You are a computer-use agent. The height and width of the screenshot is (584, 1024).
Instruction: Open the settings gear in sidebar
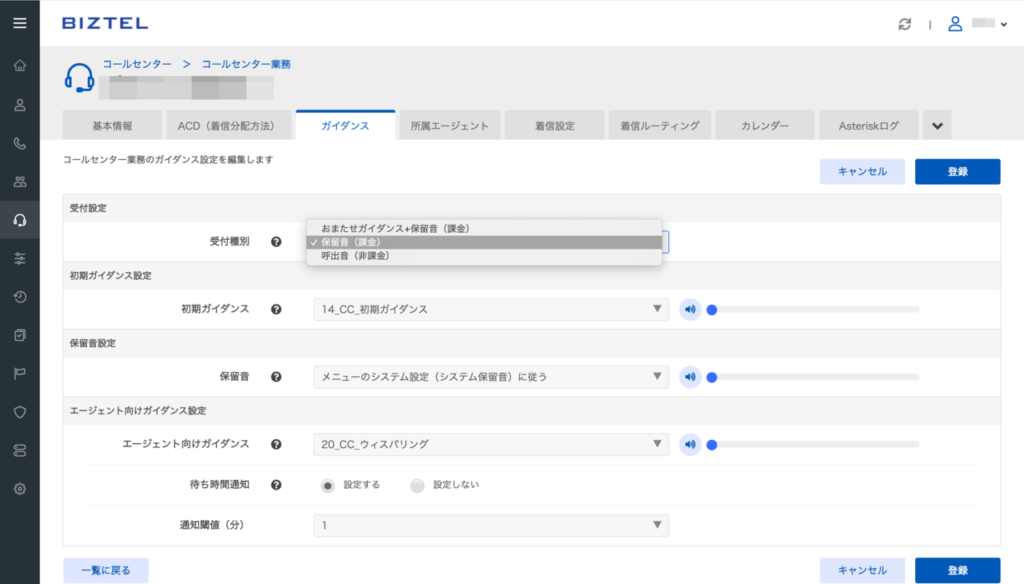point(19,489)
